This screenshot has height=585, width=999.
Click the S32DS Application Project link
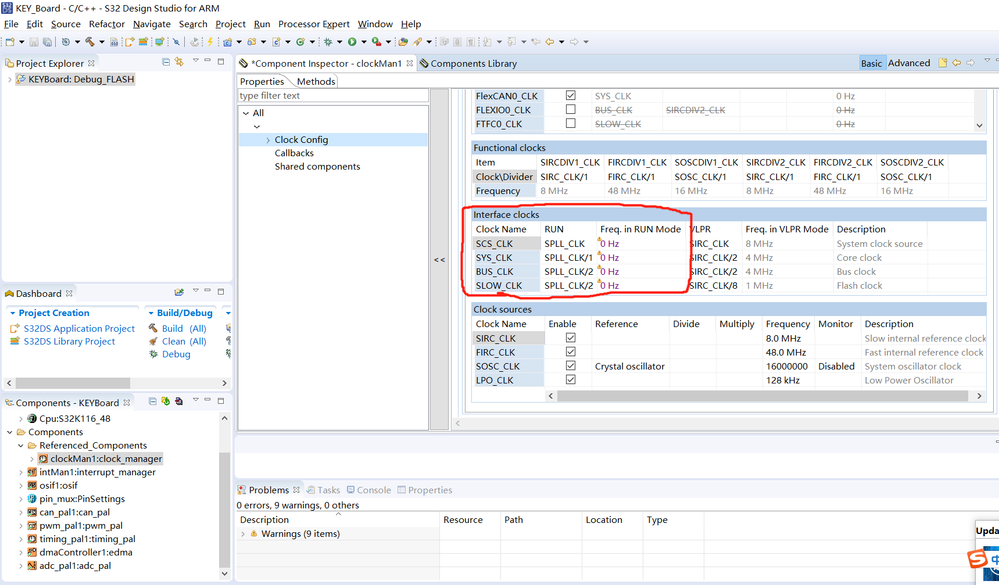79,329
